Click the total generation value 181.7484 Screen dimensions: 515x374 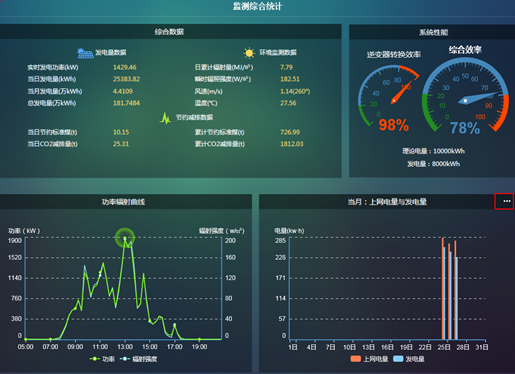coord(126,103)
